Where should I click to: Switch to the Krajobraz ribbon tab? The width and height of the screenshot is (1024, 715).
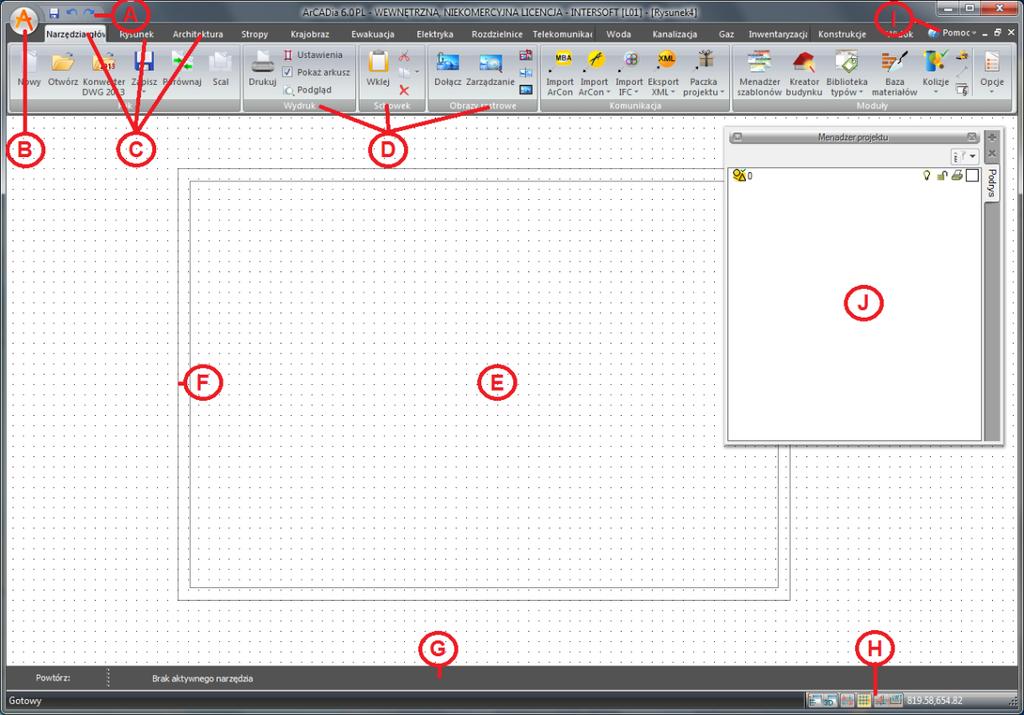(310, 34)
